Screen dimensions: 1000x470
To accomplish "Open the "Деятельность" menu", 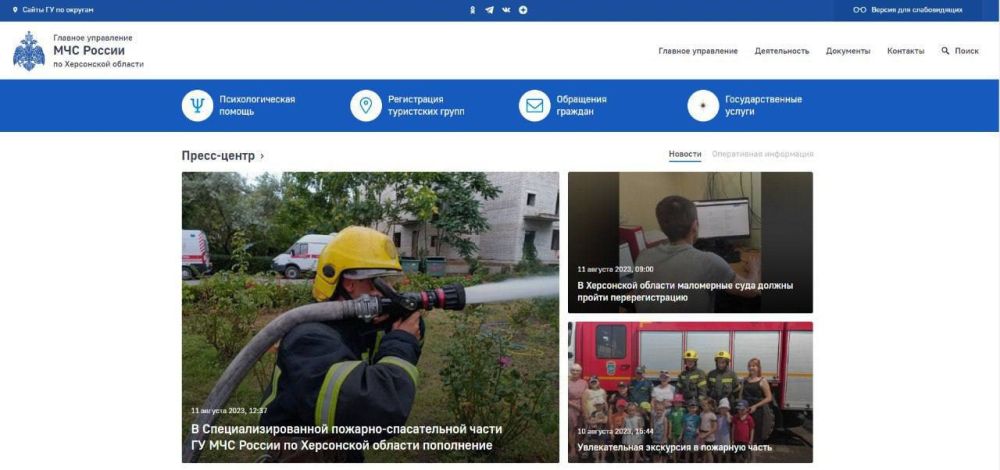I will [782, 51].
